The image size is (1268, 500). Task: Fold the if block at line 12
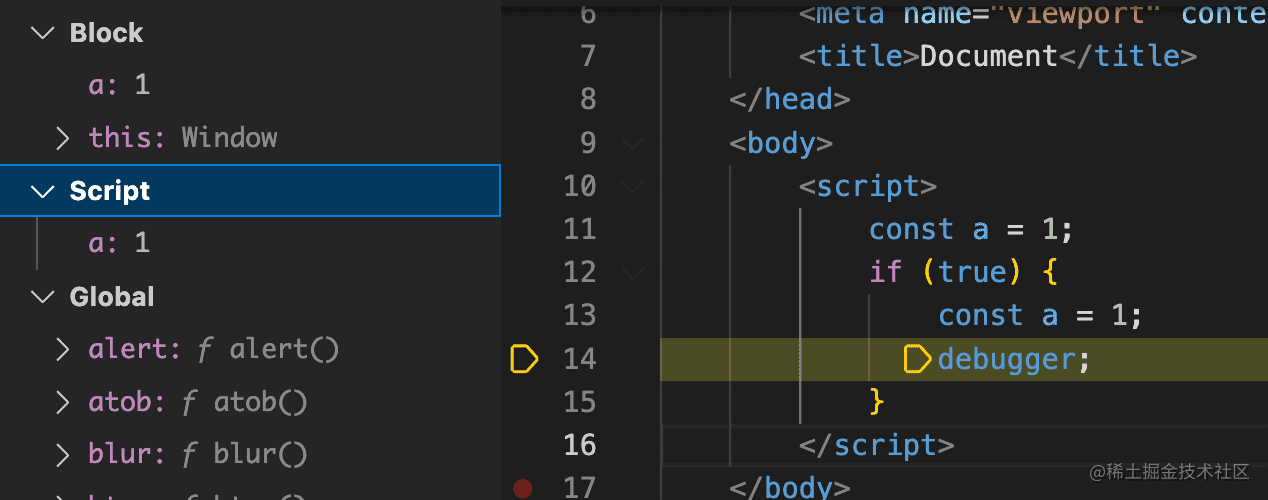click(632, 272)
